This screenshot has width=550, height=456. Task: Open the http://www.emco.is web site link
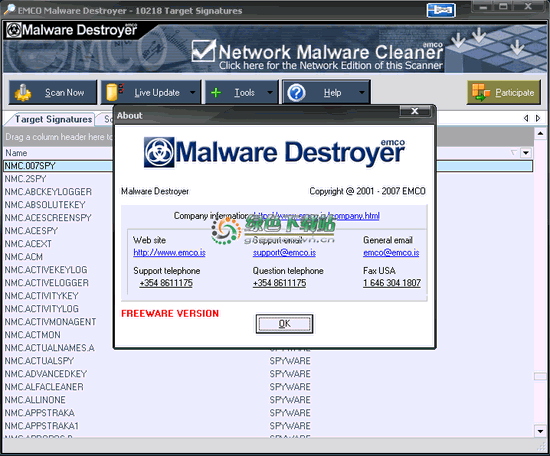coord(169,253)
